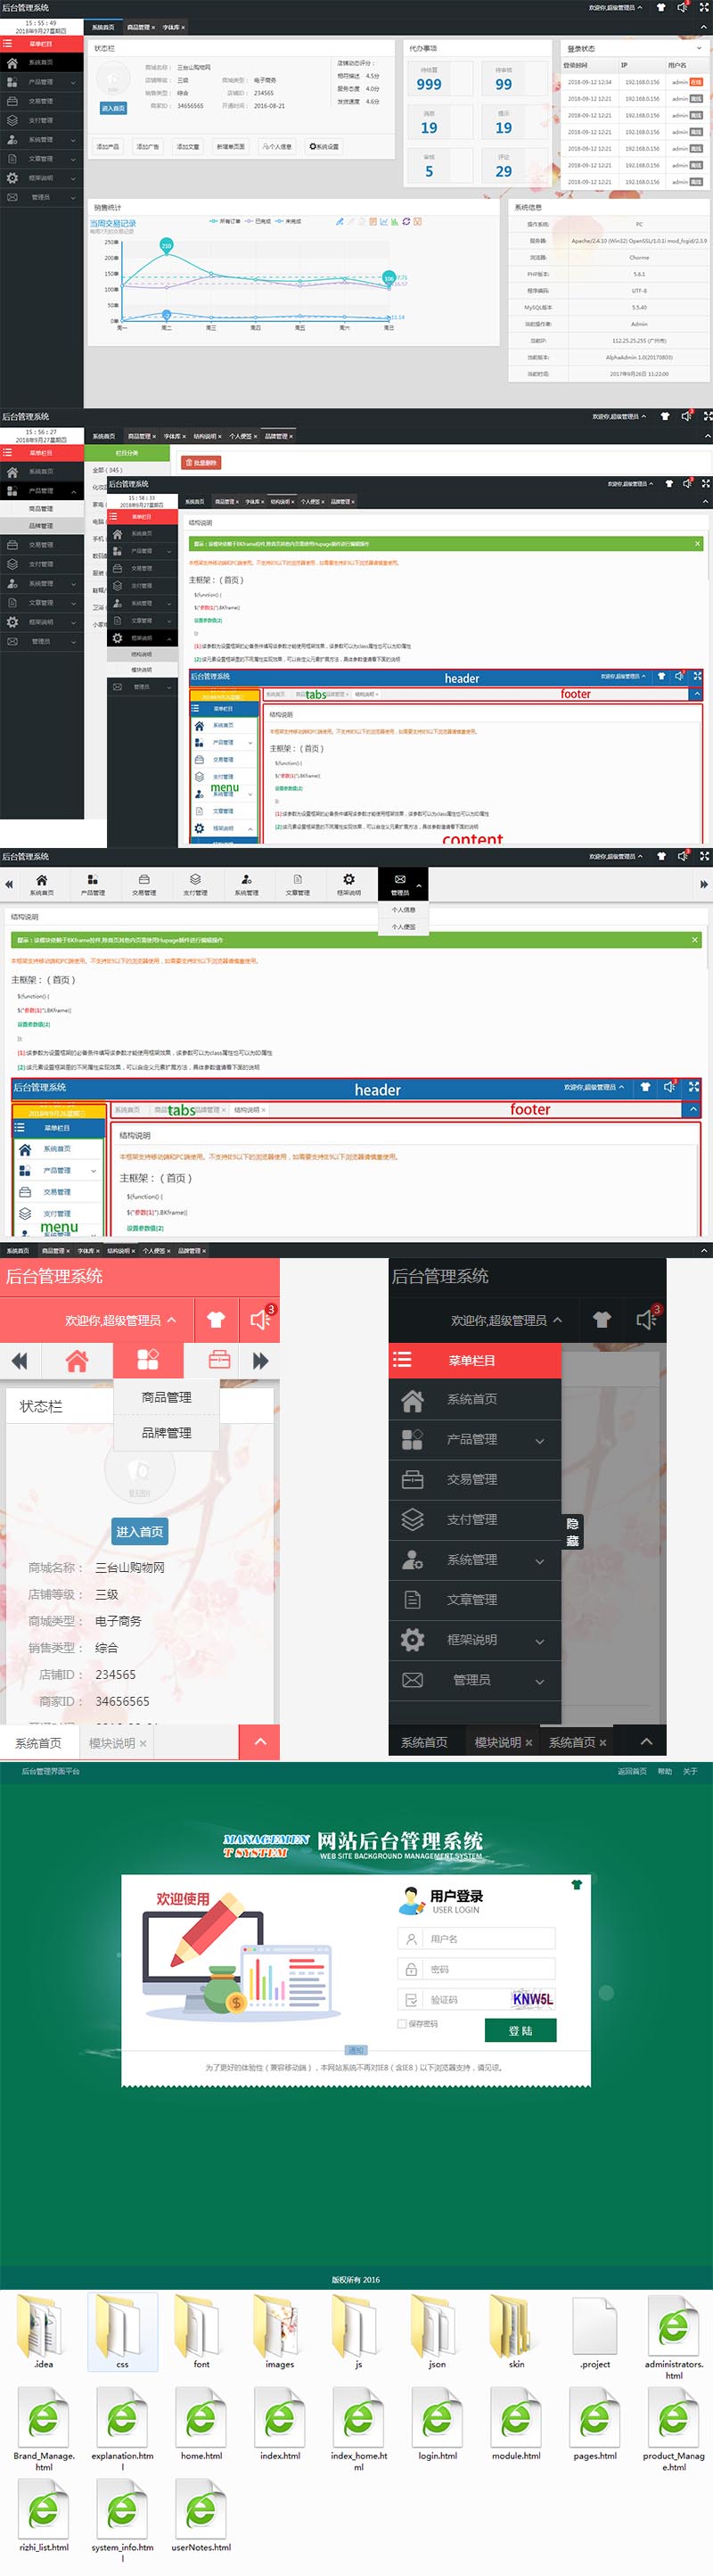This screenshot has height=2576, width=713.
Task: Click 系统首页 home icon in horizontal navigation bar
Action: [x=41, y=879]
